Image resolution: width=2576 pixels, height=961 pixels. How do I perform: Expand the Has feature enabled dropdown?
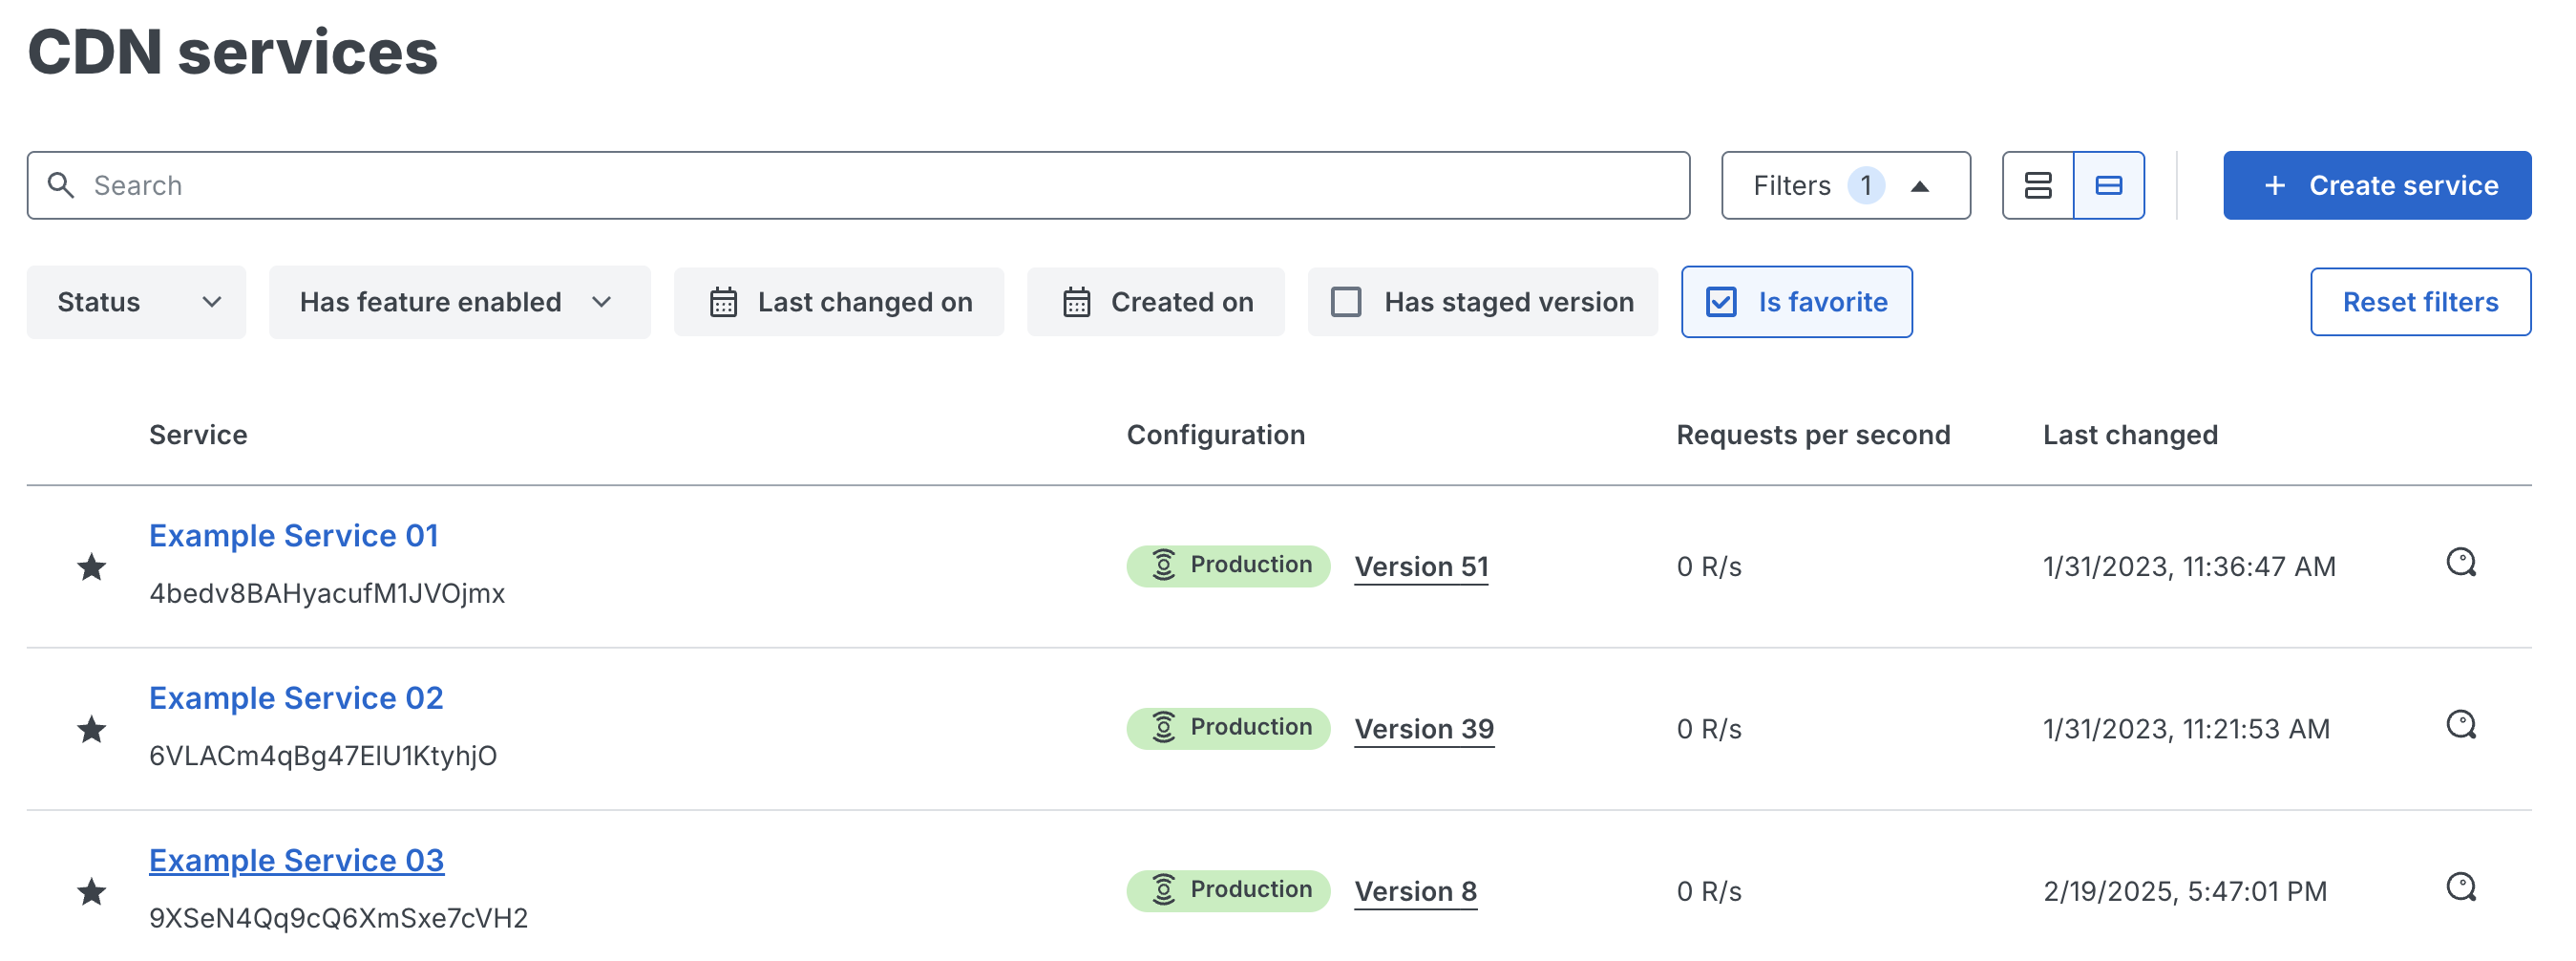tap(459, 301)
